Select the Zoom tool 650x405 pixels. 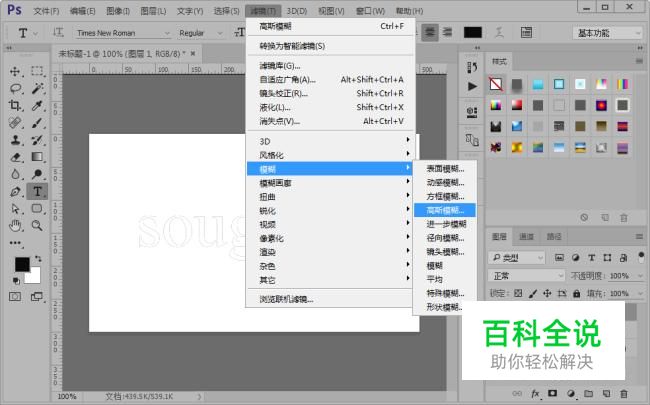(37, 226)
